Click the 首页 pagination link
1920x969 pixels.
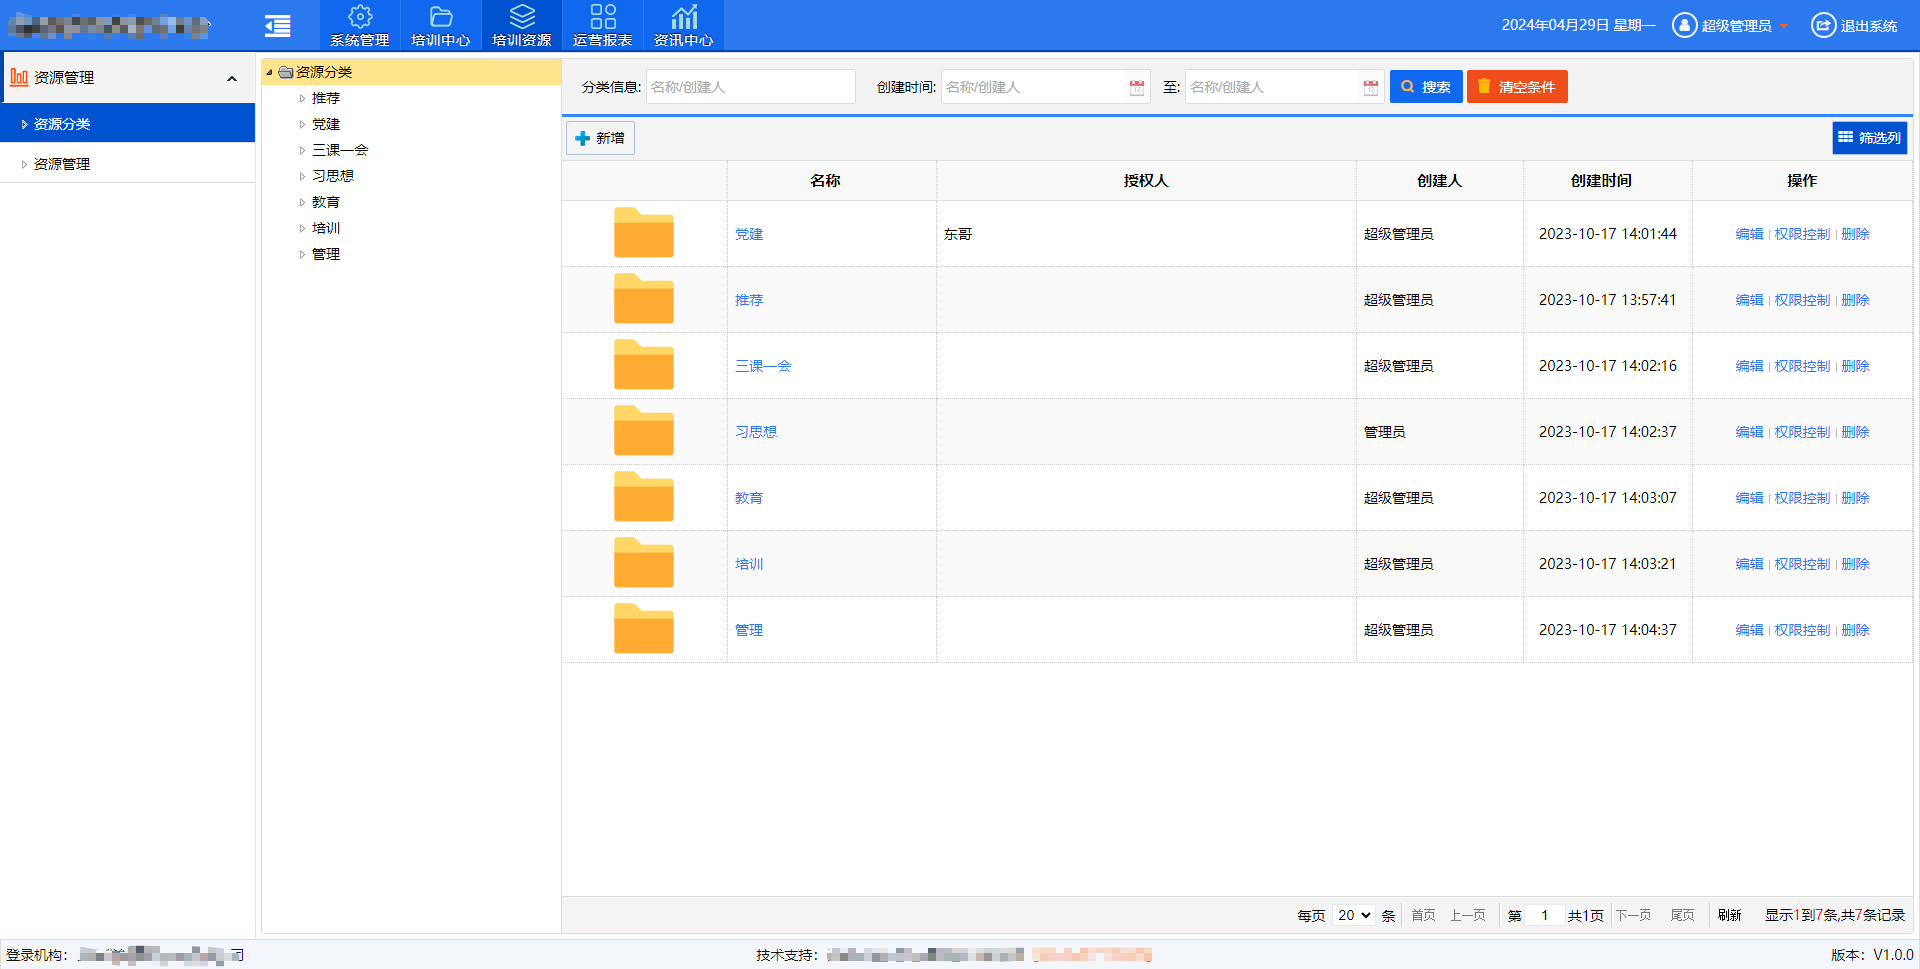click(x=1423, y=915)
